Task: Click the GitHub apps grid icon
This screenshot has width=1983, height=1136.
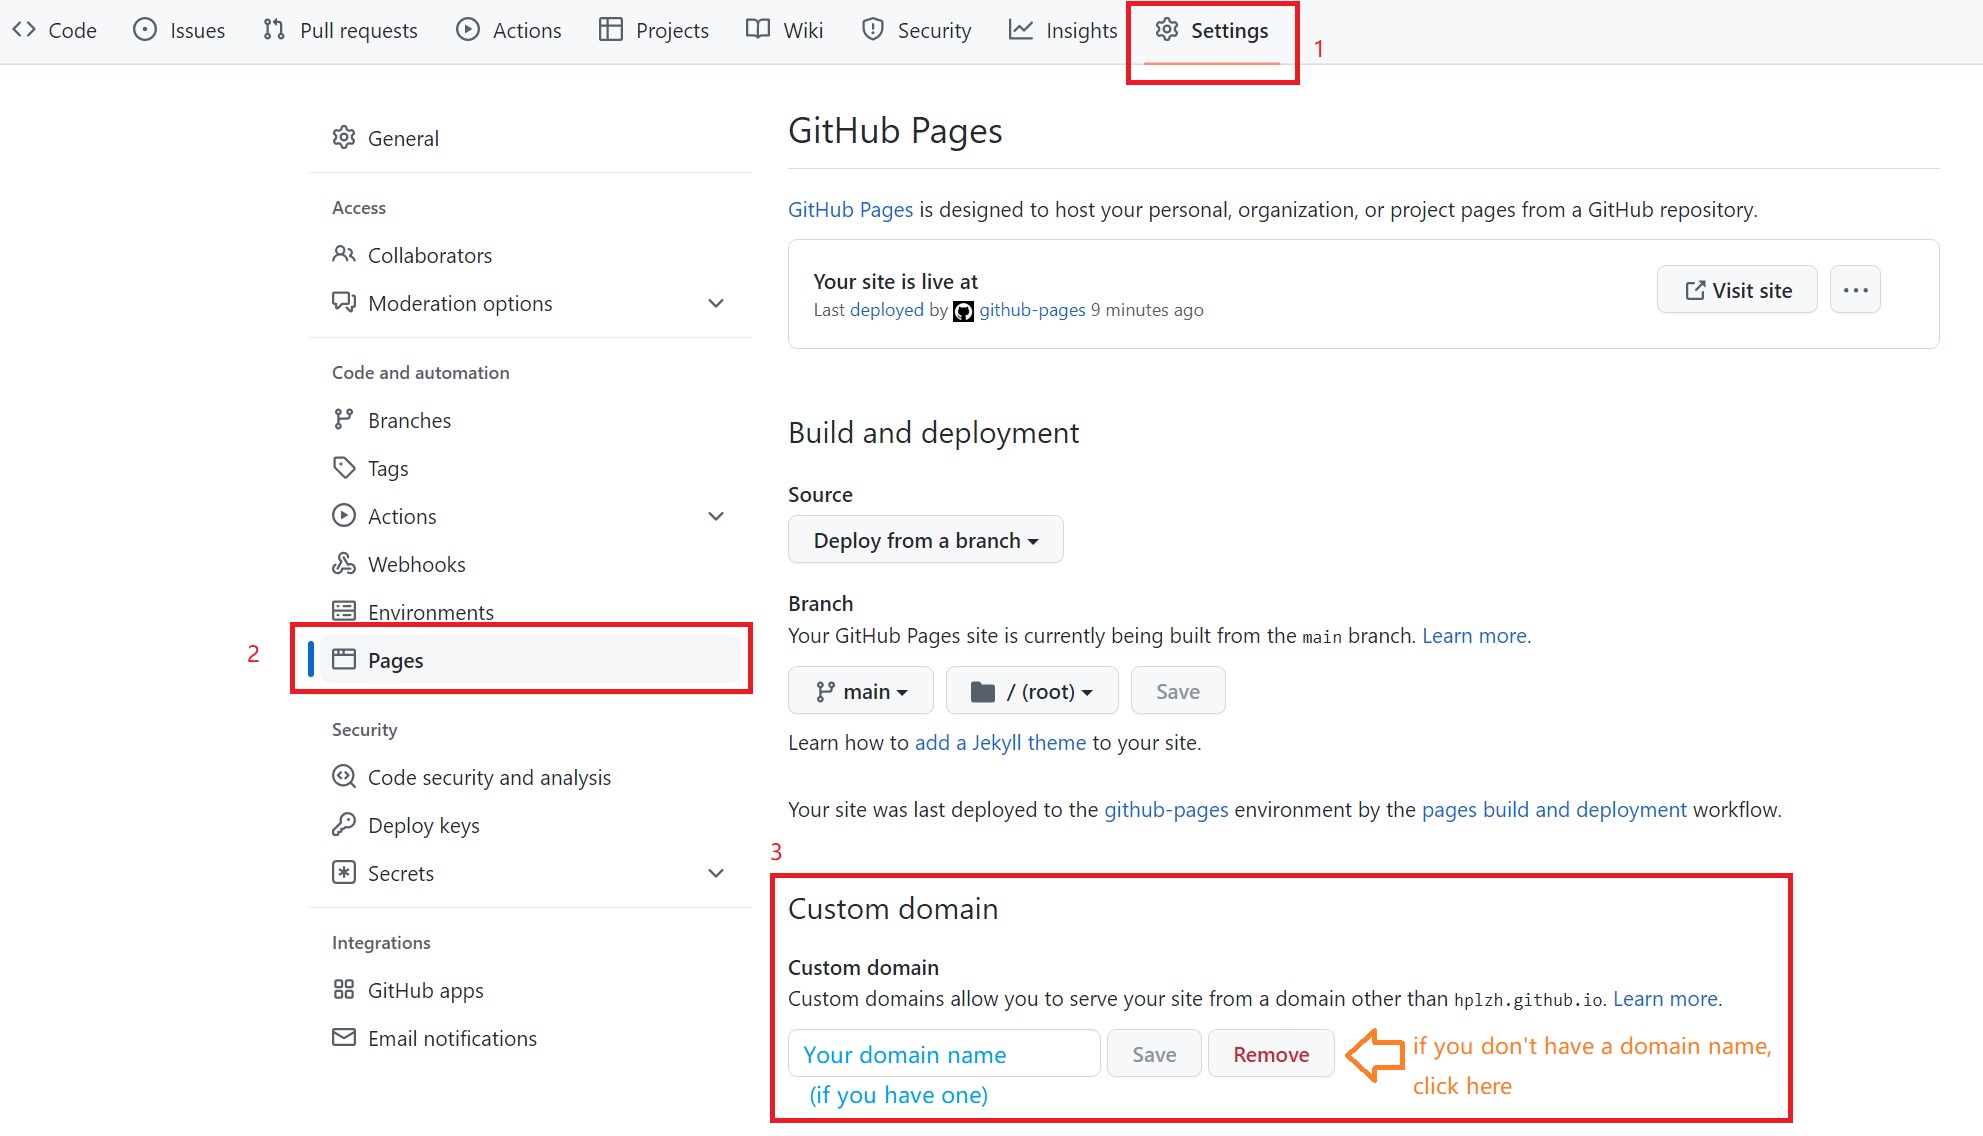Action: (344, 990)
